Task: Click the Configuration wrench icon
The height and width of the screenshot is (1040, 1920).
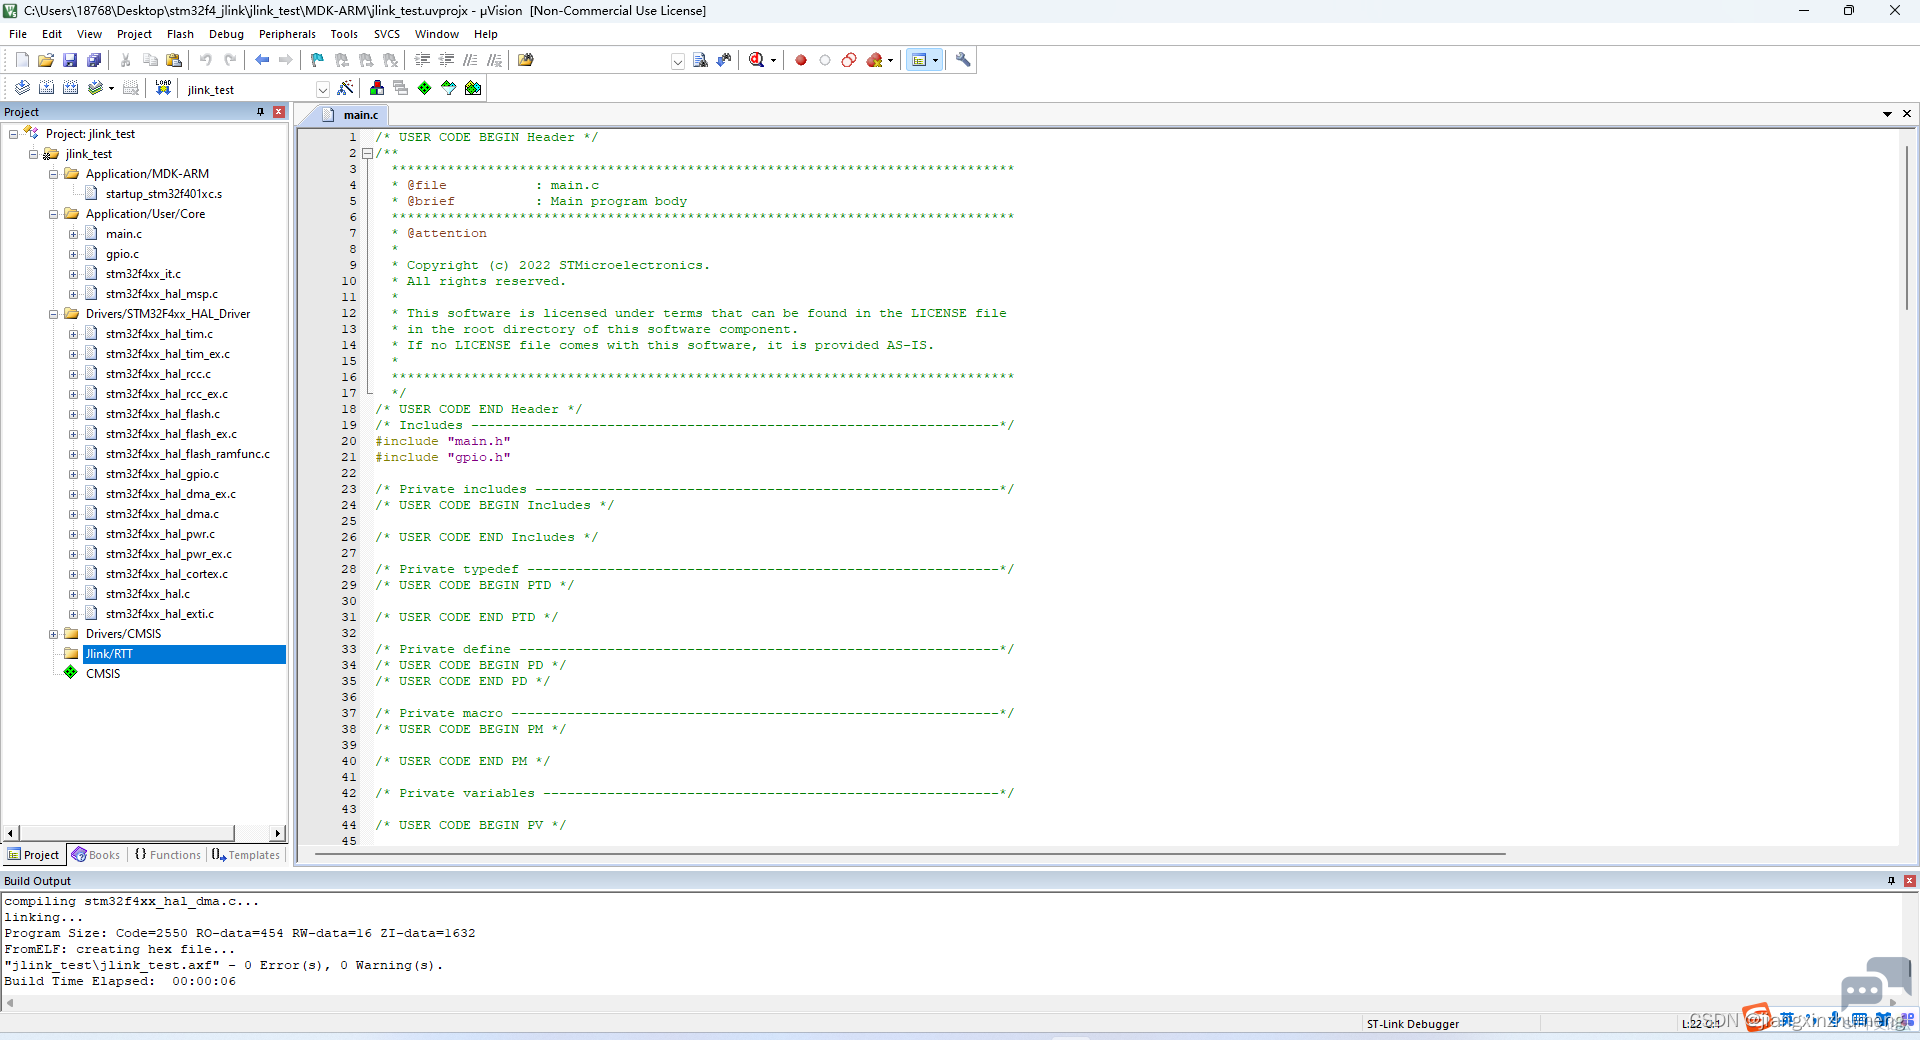Action: [963, 60]
